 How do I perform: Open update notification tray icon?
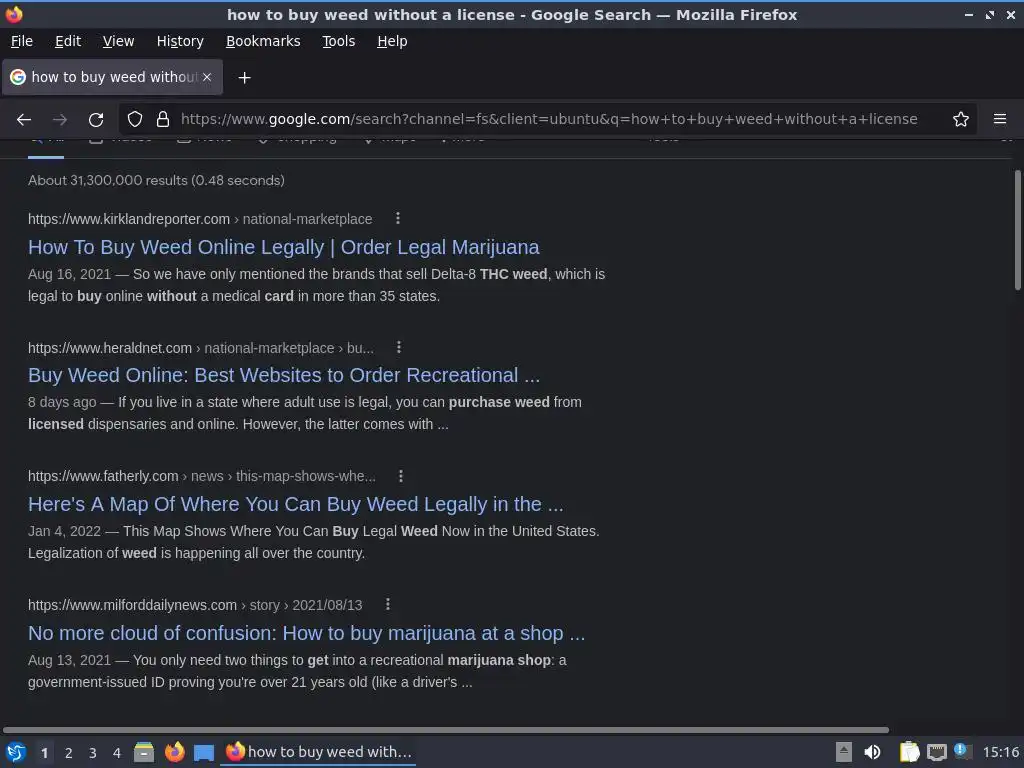coord(962,751)
